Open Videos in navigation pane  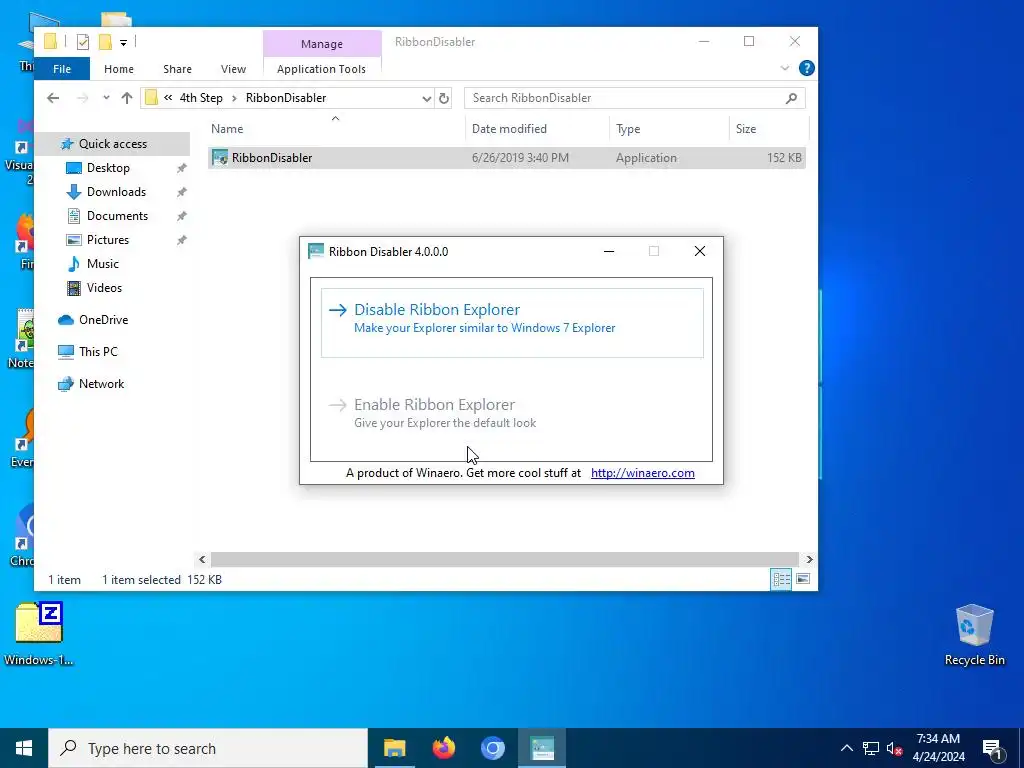[x=104, y=288]
